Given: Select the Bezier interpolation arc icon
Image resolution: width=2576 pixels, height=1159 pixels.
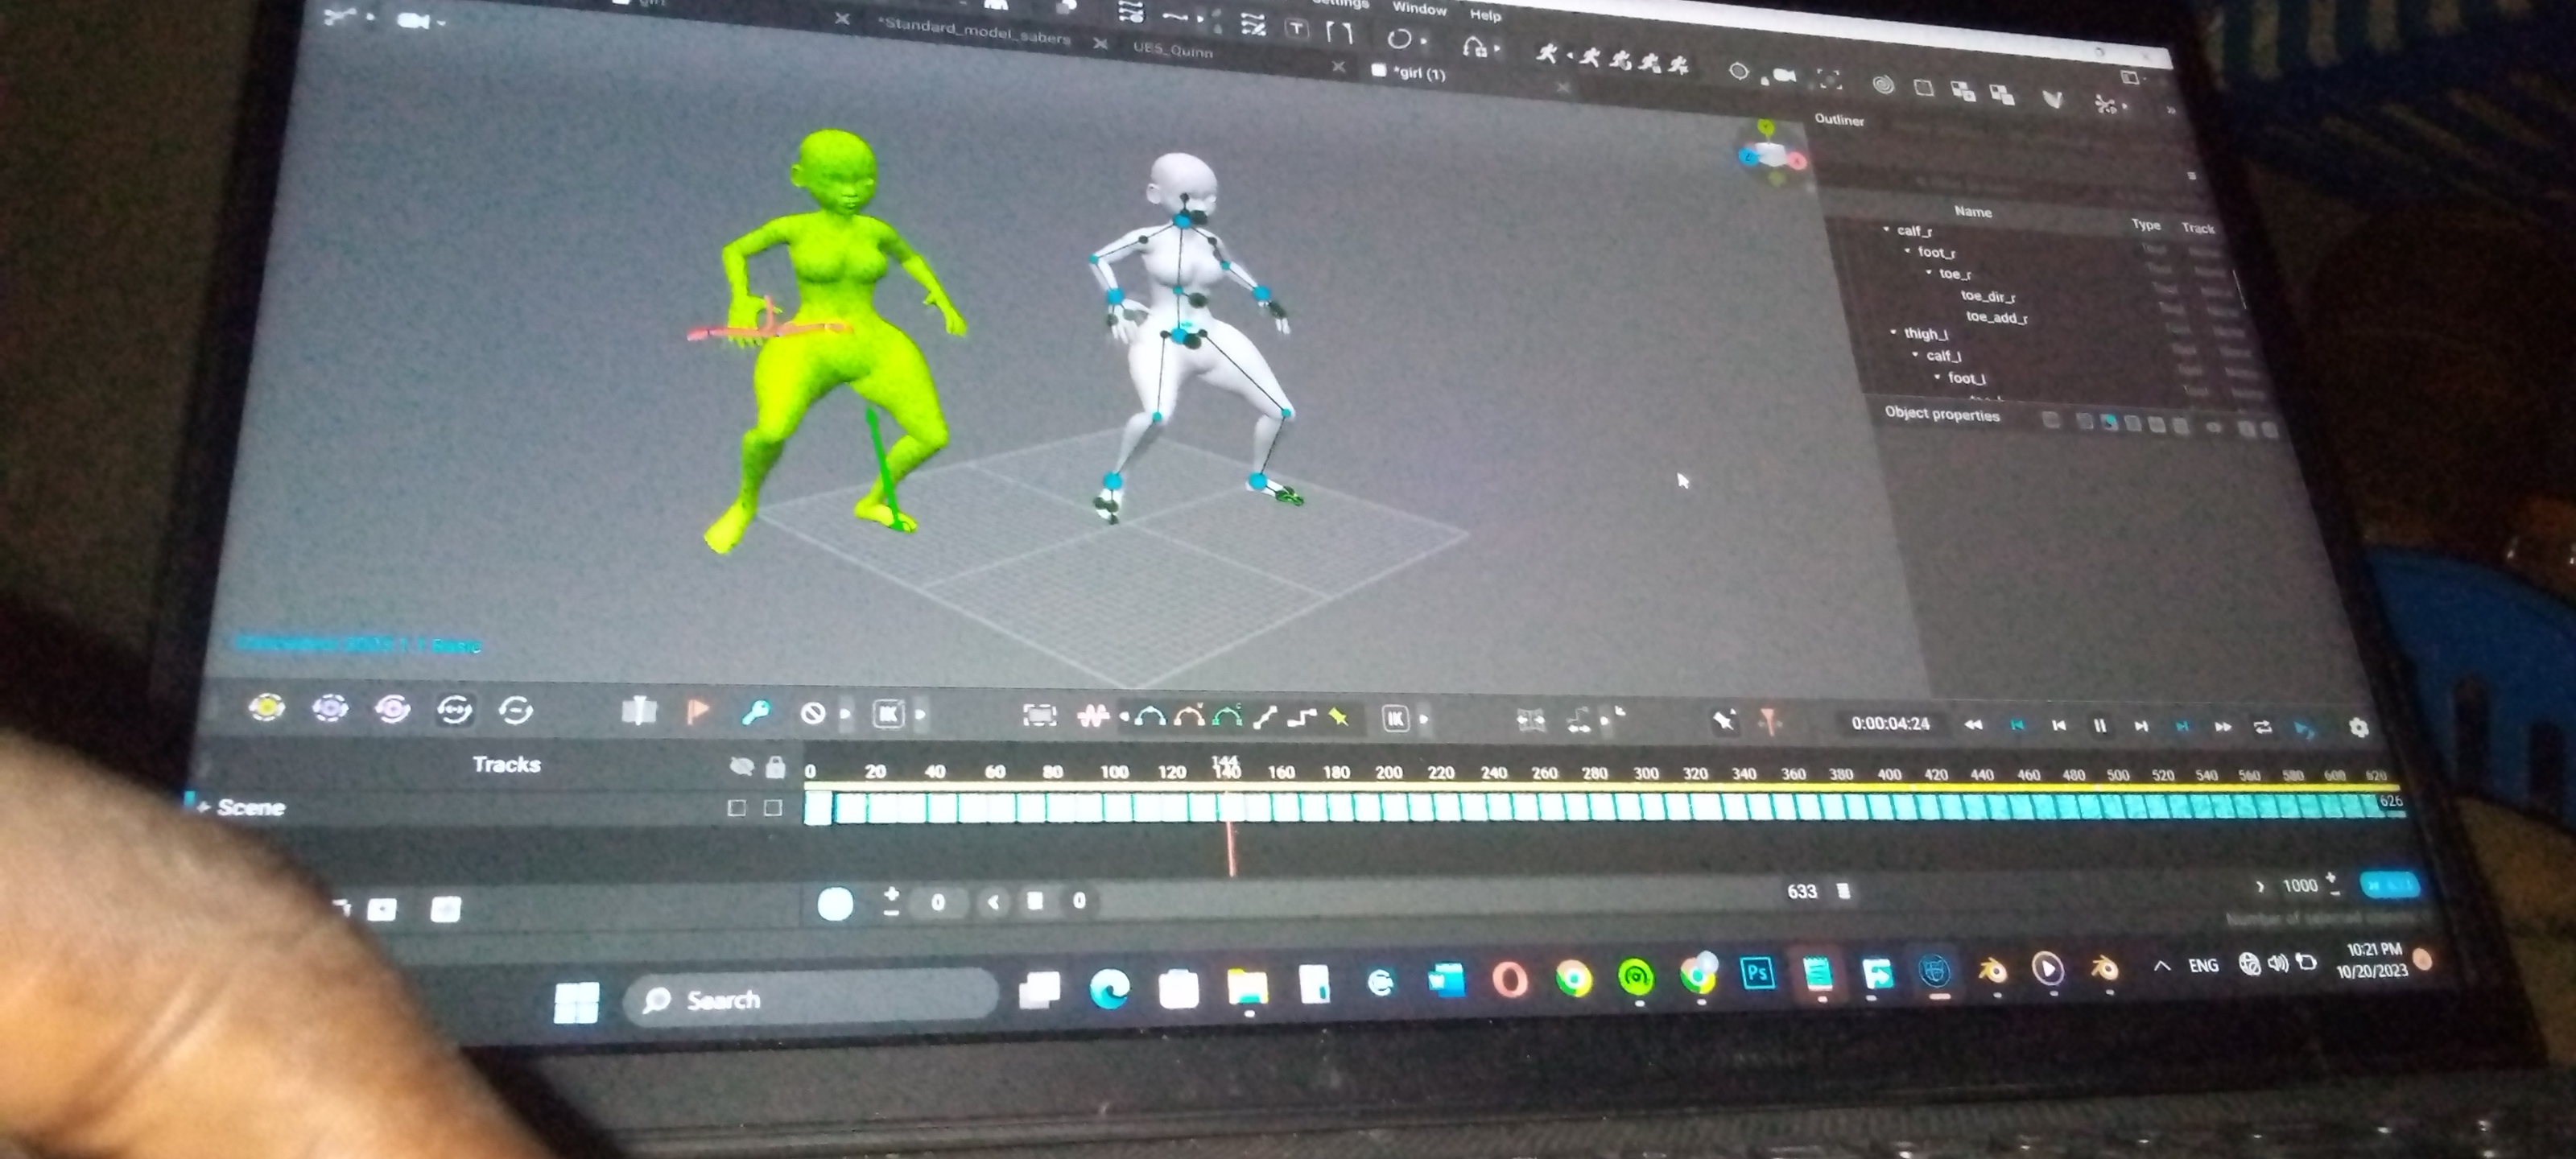Looking at the screenshot, I should 1150,716.
